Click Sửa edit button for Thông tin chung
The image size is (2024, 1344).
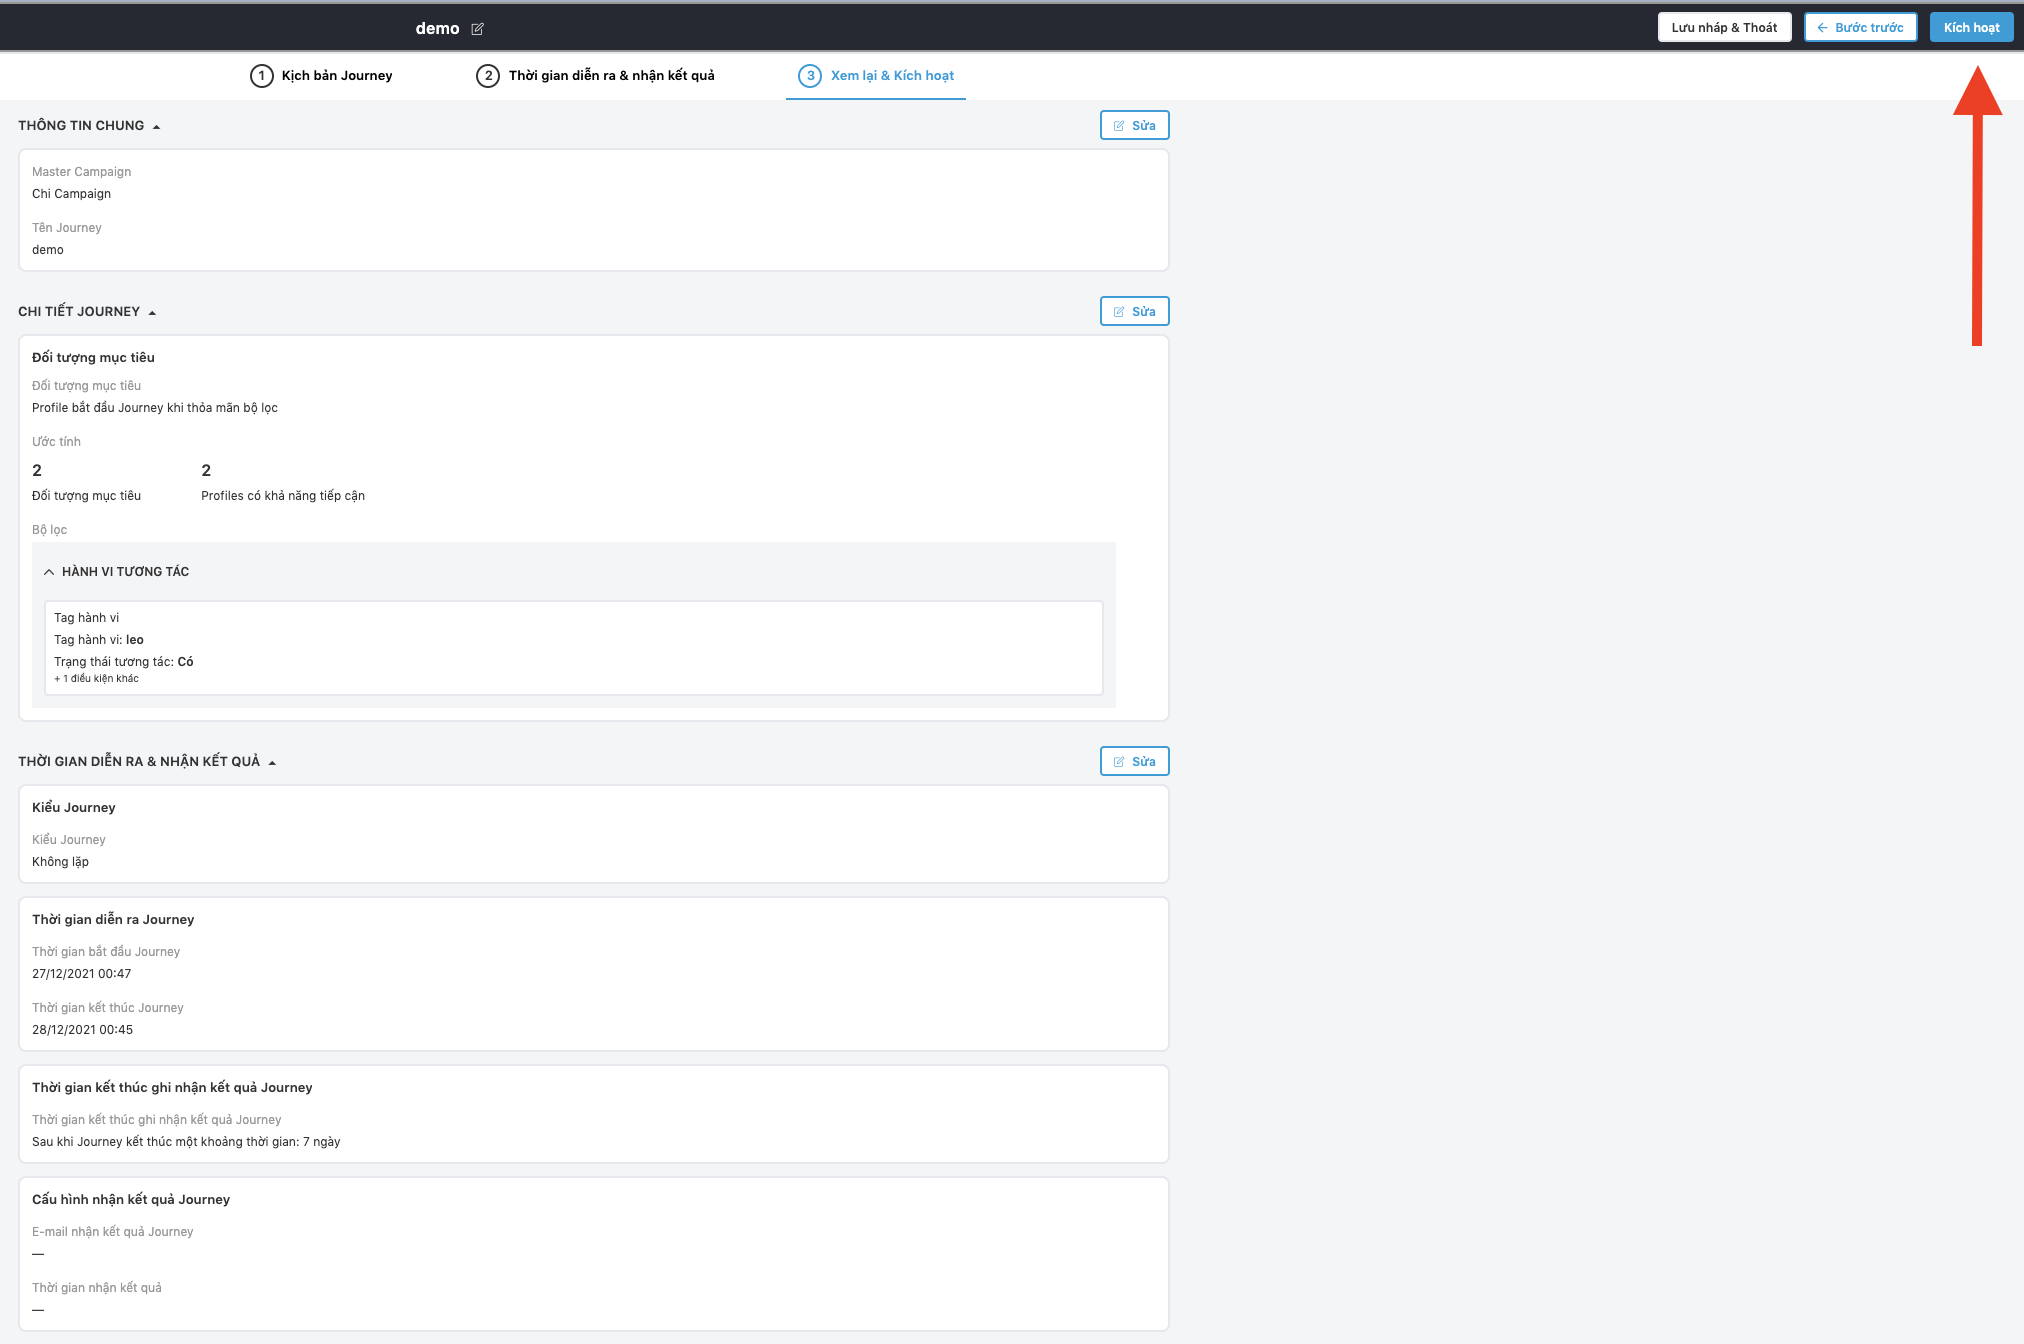1134,126
